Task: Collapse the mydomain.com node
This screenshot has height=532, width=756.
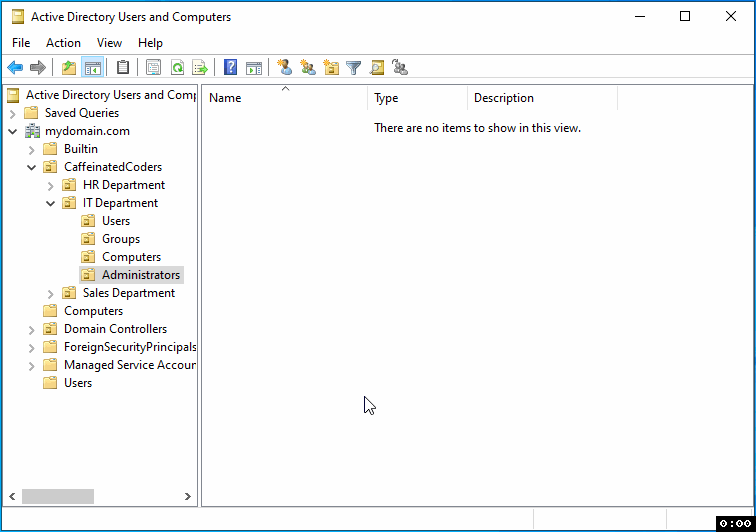Action: (x=13, y=131)
